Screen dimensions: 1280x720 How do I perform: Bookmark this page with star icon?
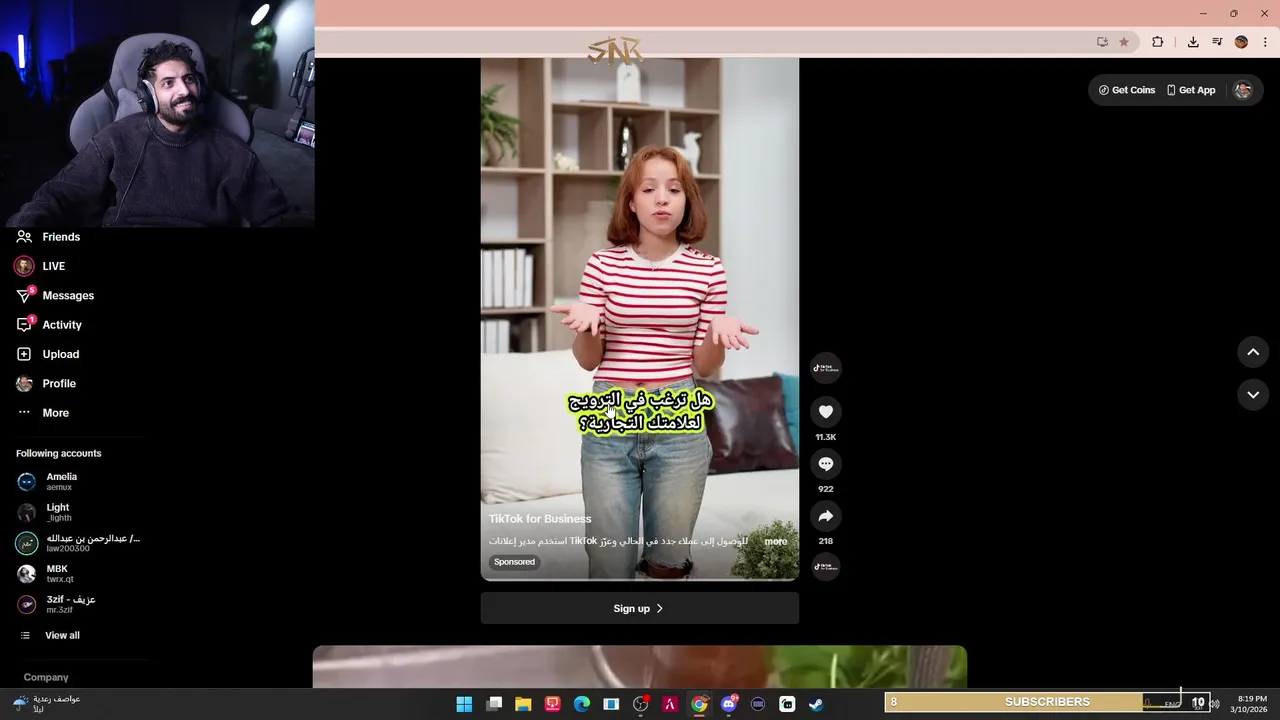pos(1124,42)
